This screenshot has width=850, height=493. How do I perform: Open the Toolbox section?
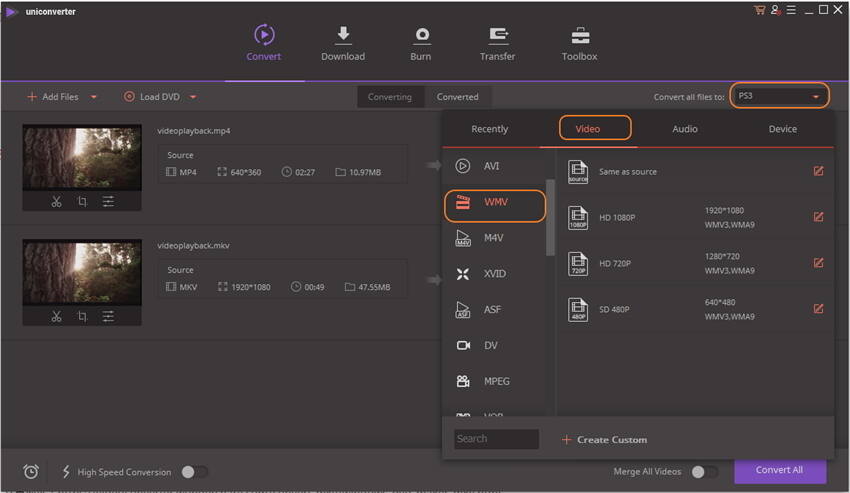[579, 43]
